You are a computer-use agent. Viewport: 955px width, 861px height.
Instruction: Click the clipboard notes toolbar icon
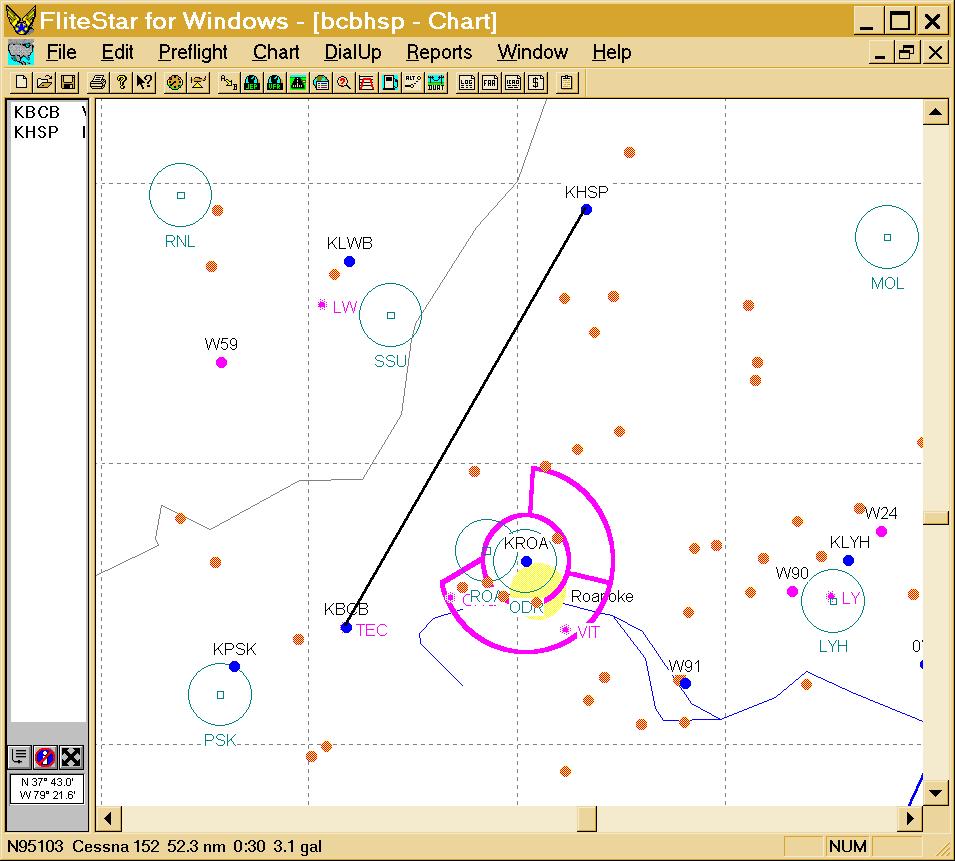point(566,82)
